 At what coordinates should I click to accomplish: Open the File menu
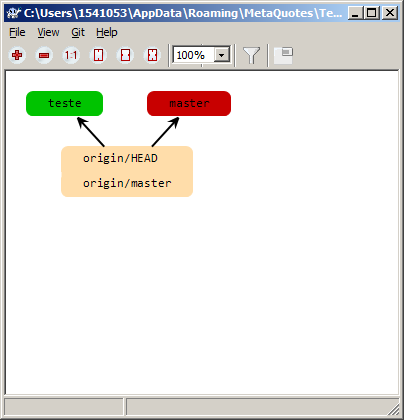[17, 32]
